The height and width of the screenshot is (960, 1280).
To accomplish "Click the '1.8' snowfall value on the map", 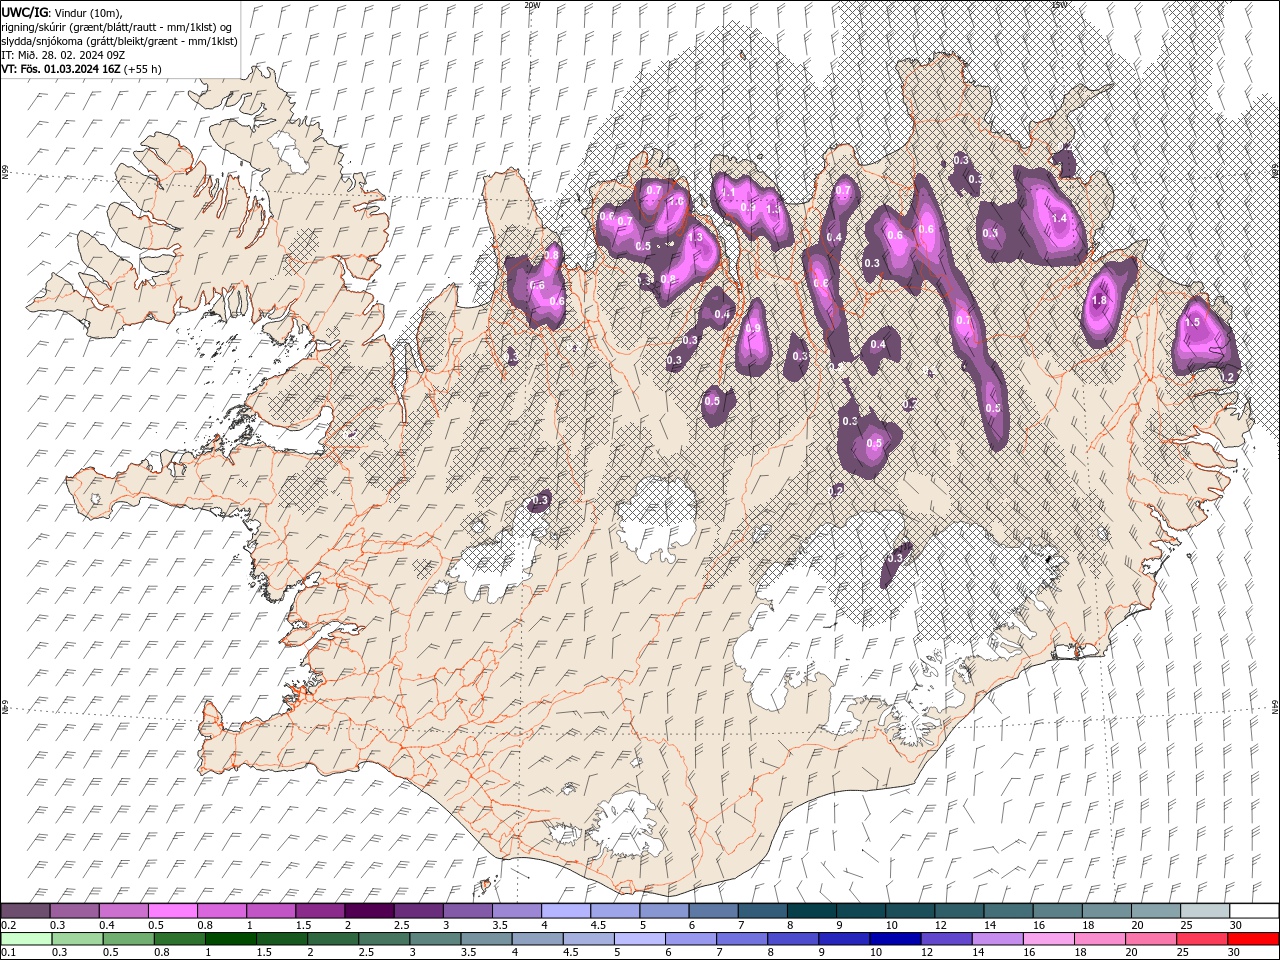I will pos(1101,300).
